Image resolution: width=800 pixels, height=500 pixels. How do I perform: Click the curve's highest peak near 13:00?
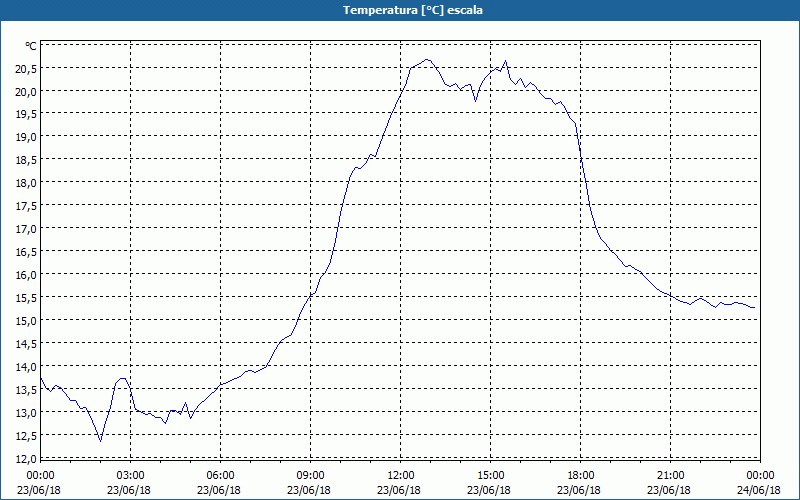pos(428,60)
